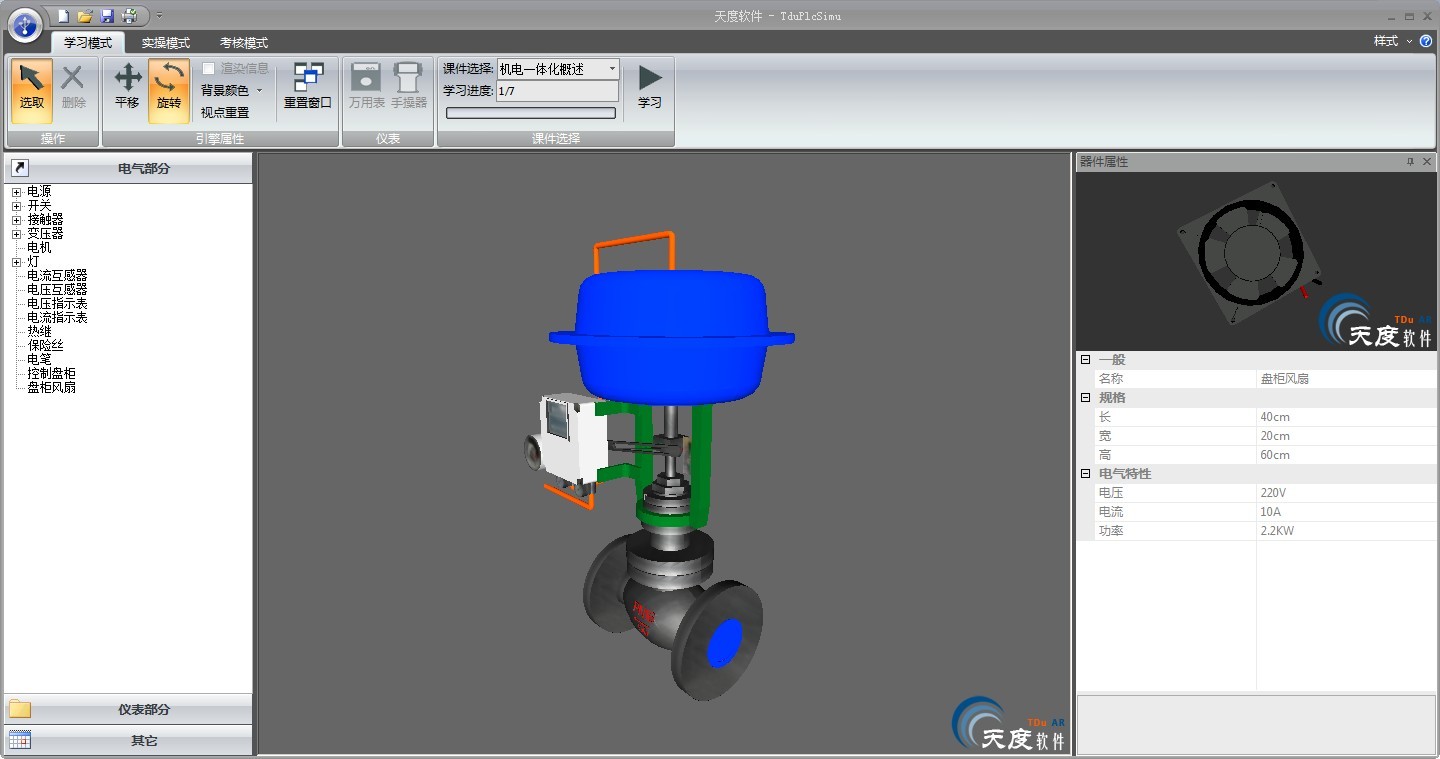This screenshot has width=1440, height=759.
Task: Click the fan preview thumbnail in 器件属性
Action: (1256, 261)
